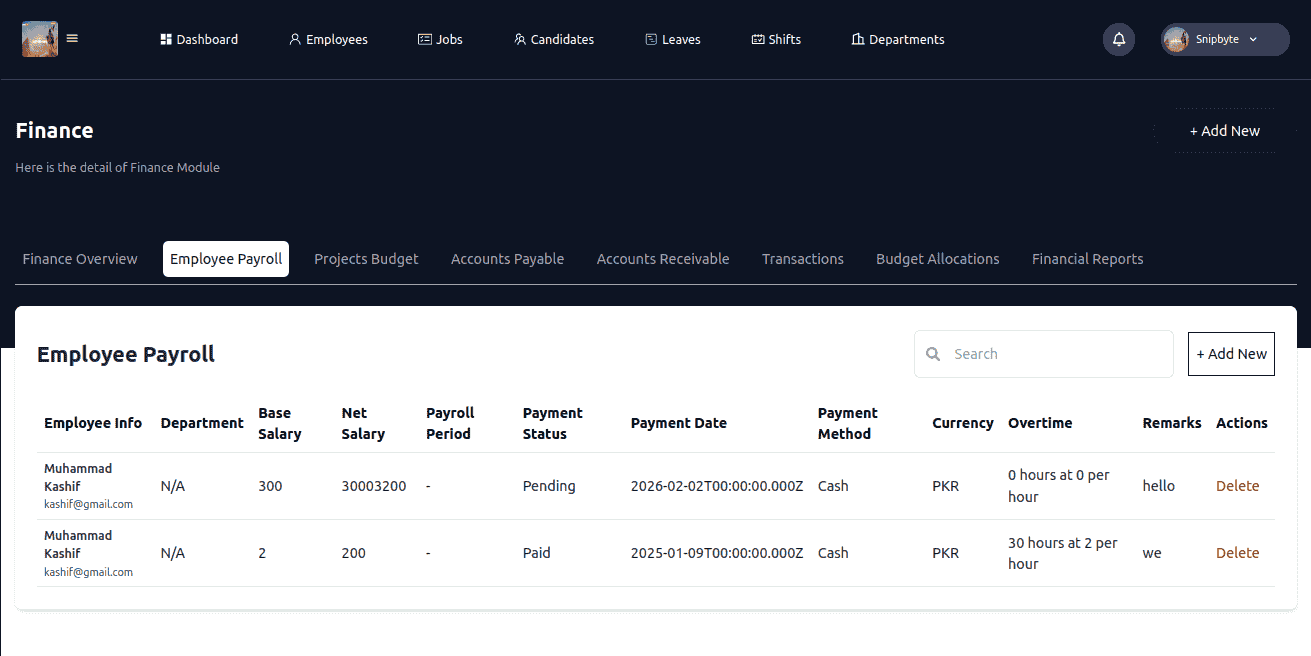1311x656 pixels.
Task: Click overtime '0 hours at 0 per hour'
Action: coord(1059,486)
